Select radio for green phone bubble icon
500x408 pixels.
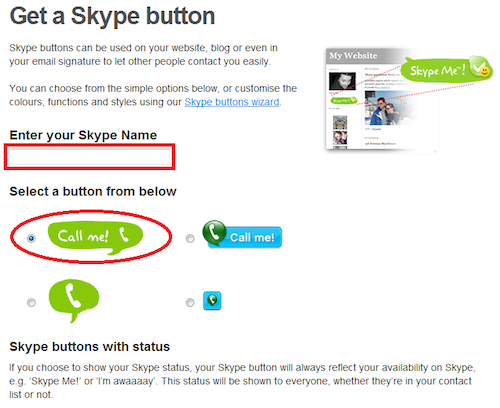[x=31, y=302]
